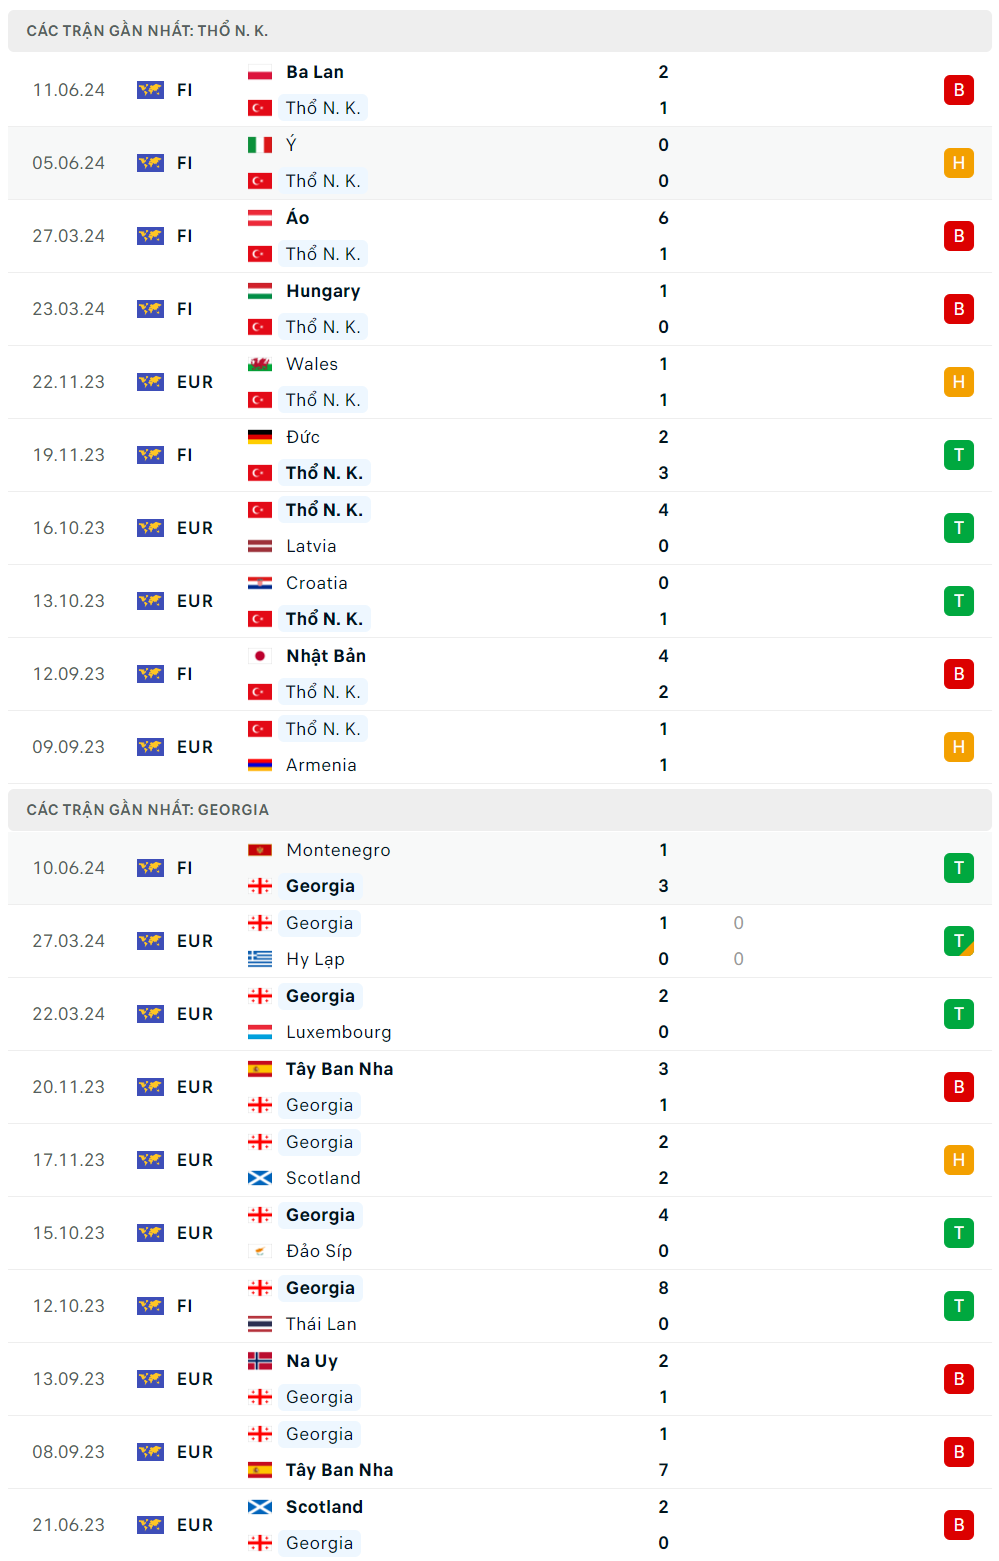Image resolution: width=999 pixels, height=1561 pixels.
Task: Click the Norway flag beside Na Uy
Action: [260, 1361]
